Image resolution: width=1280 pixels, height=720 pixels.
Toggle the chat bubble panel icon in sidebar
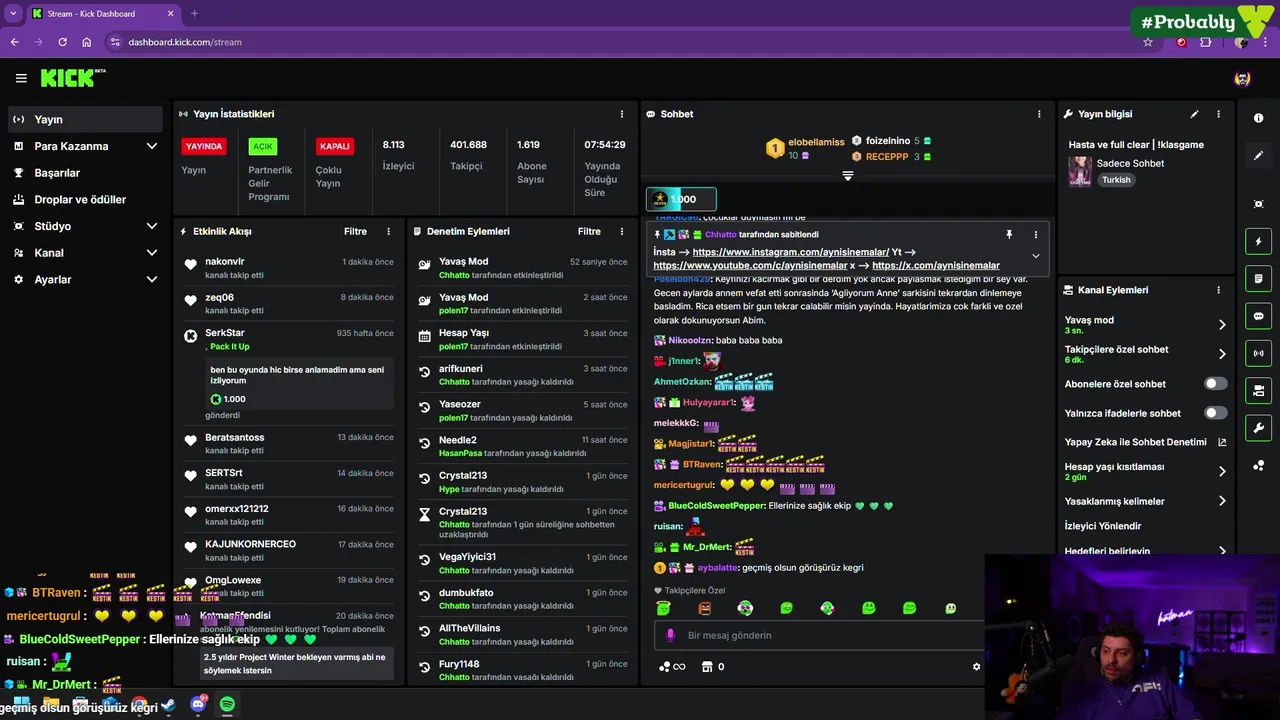coord(1258,316)
